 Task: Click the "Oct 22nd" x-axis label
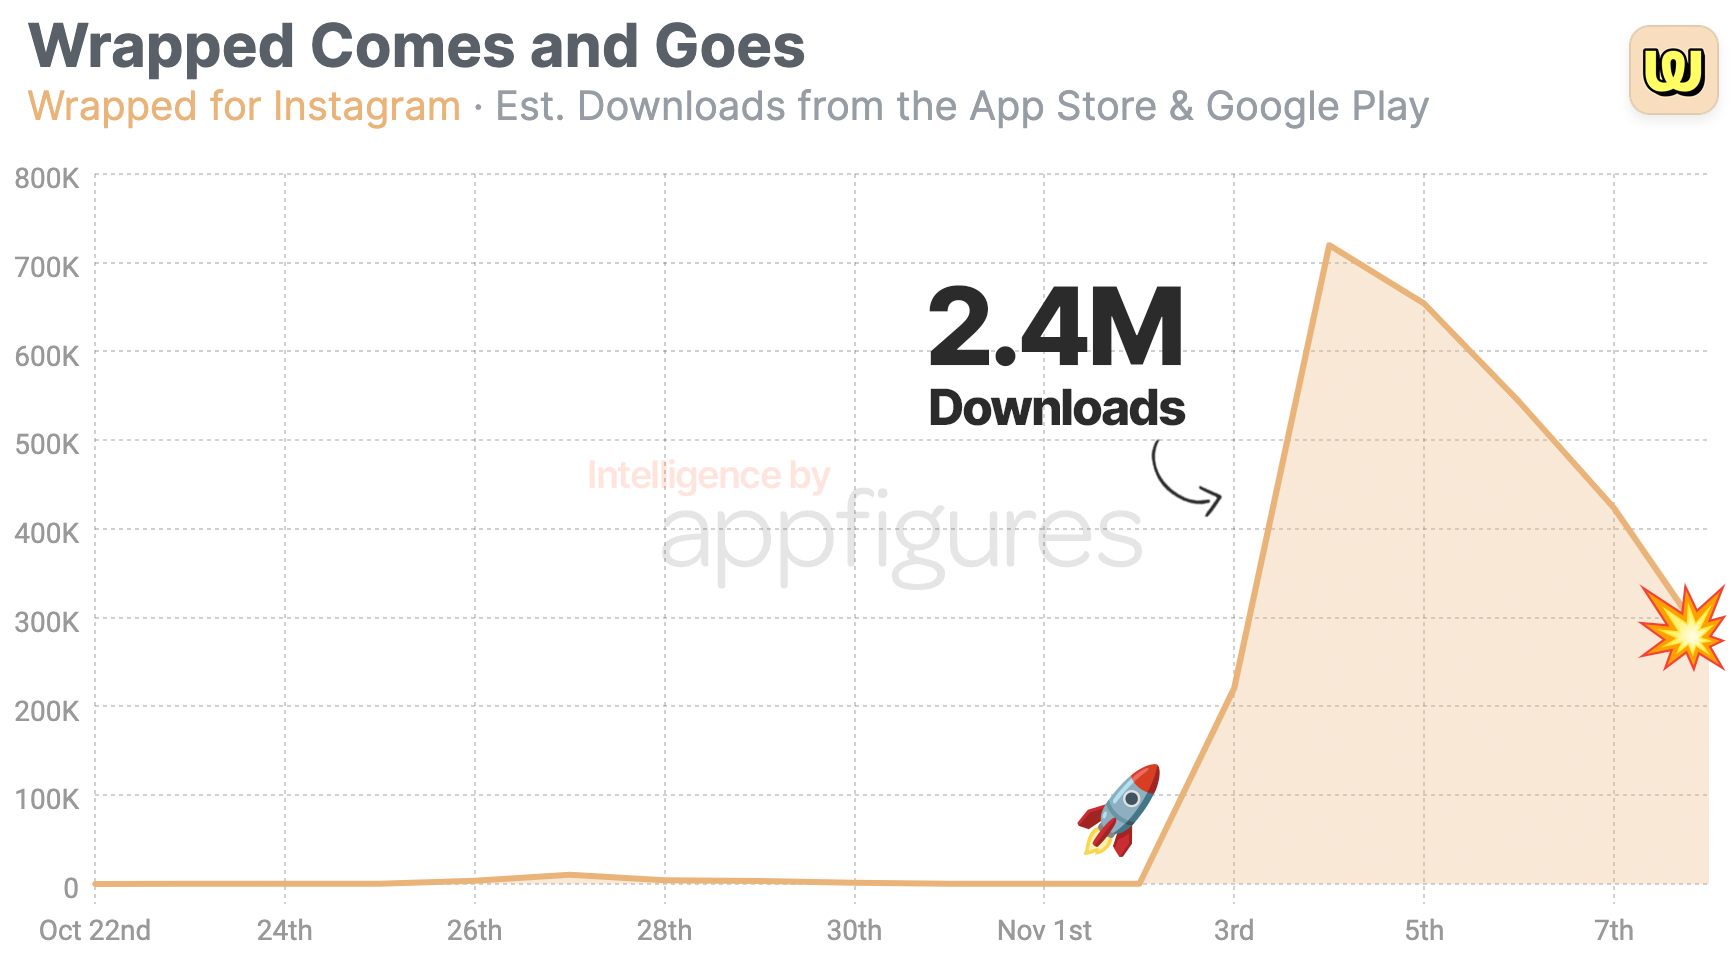tap(95, 931)
